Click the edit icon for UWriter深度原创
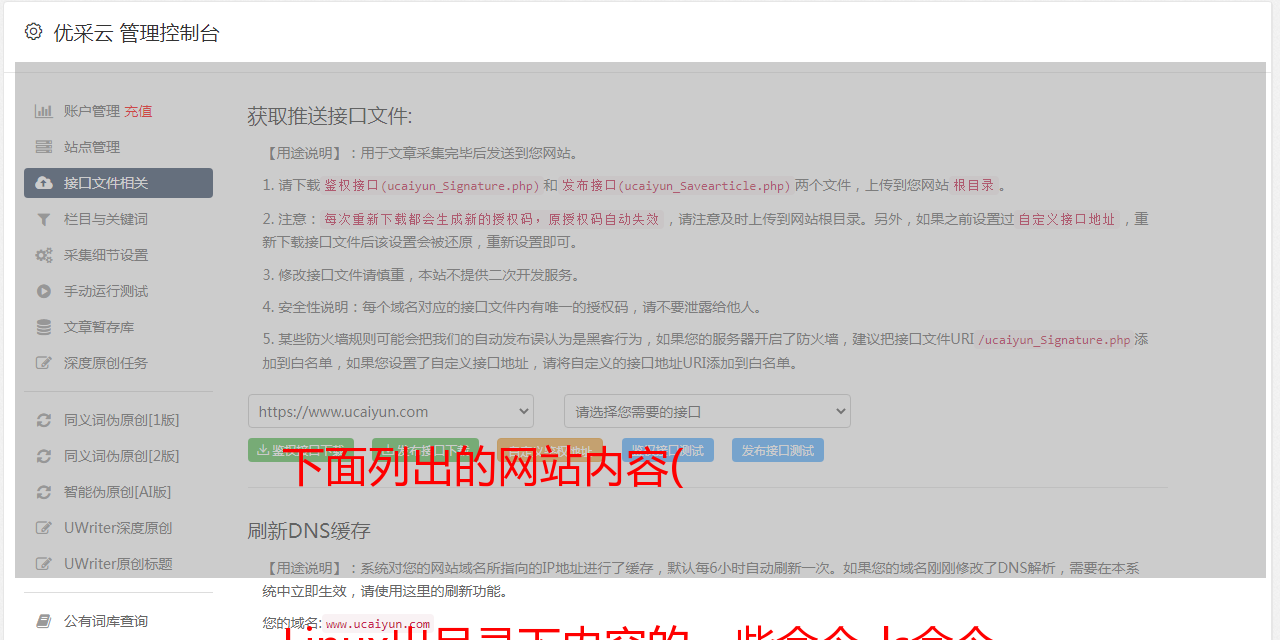Viewport: 1280px width, 640px height. (x=44, y=528)
